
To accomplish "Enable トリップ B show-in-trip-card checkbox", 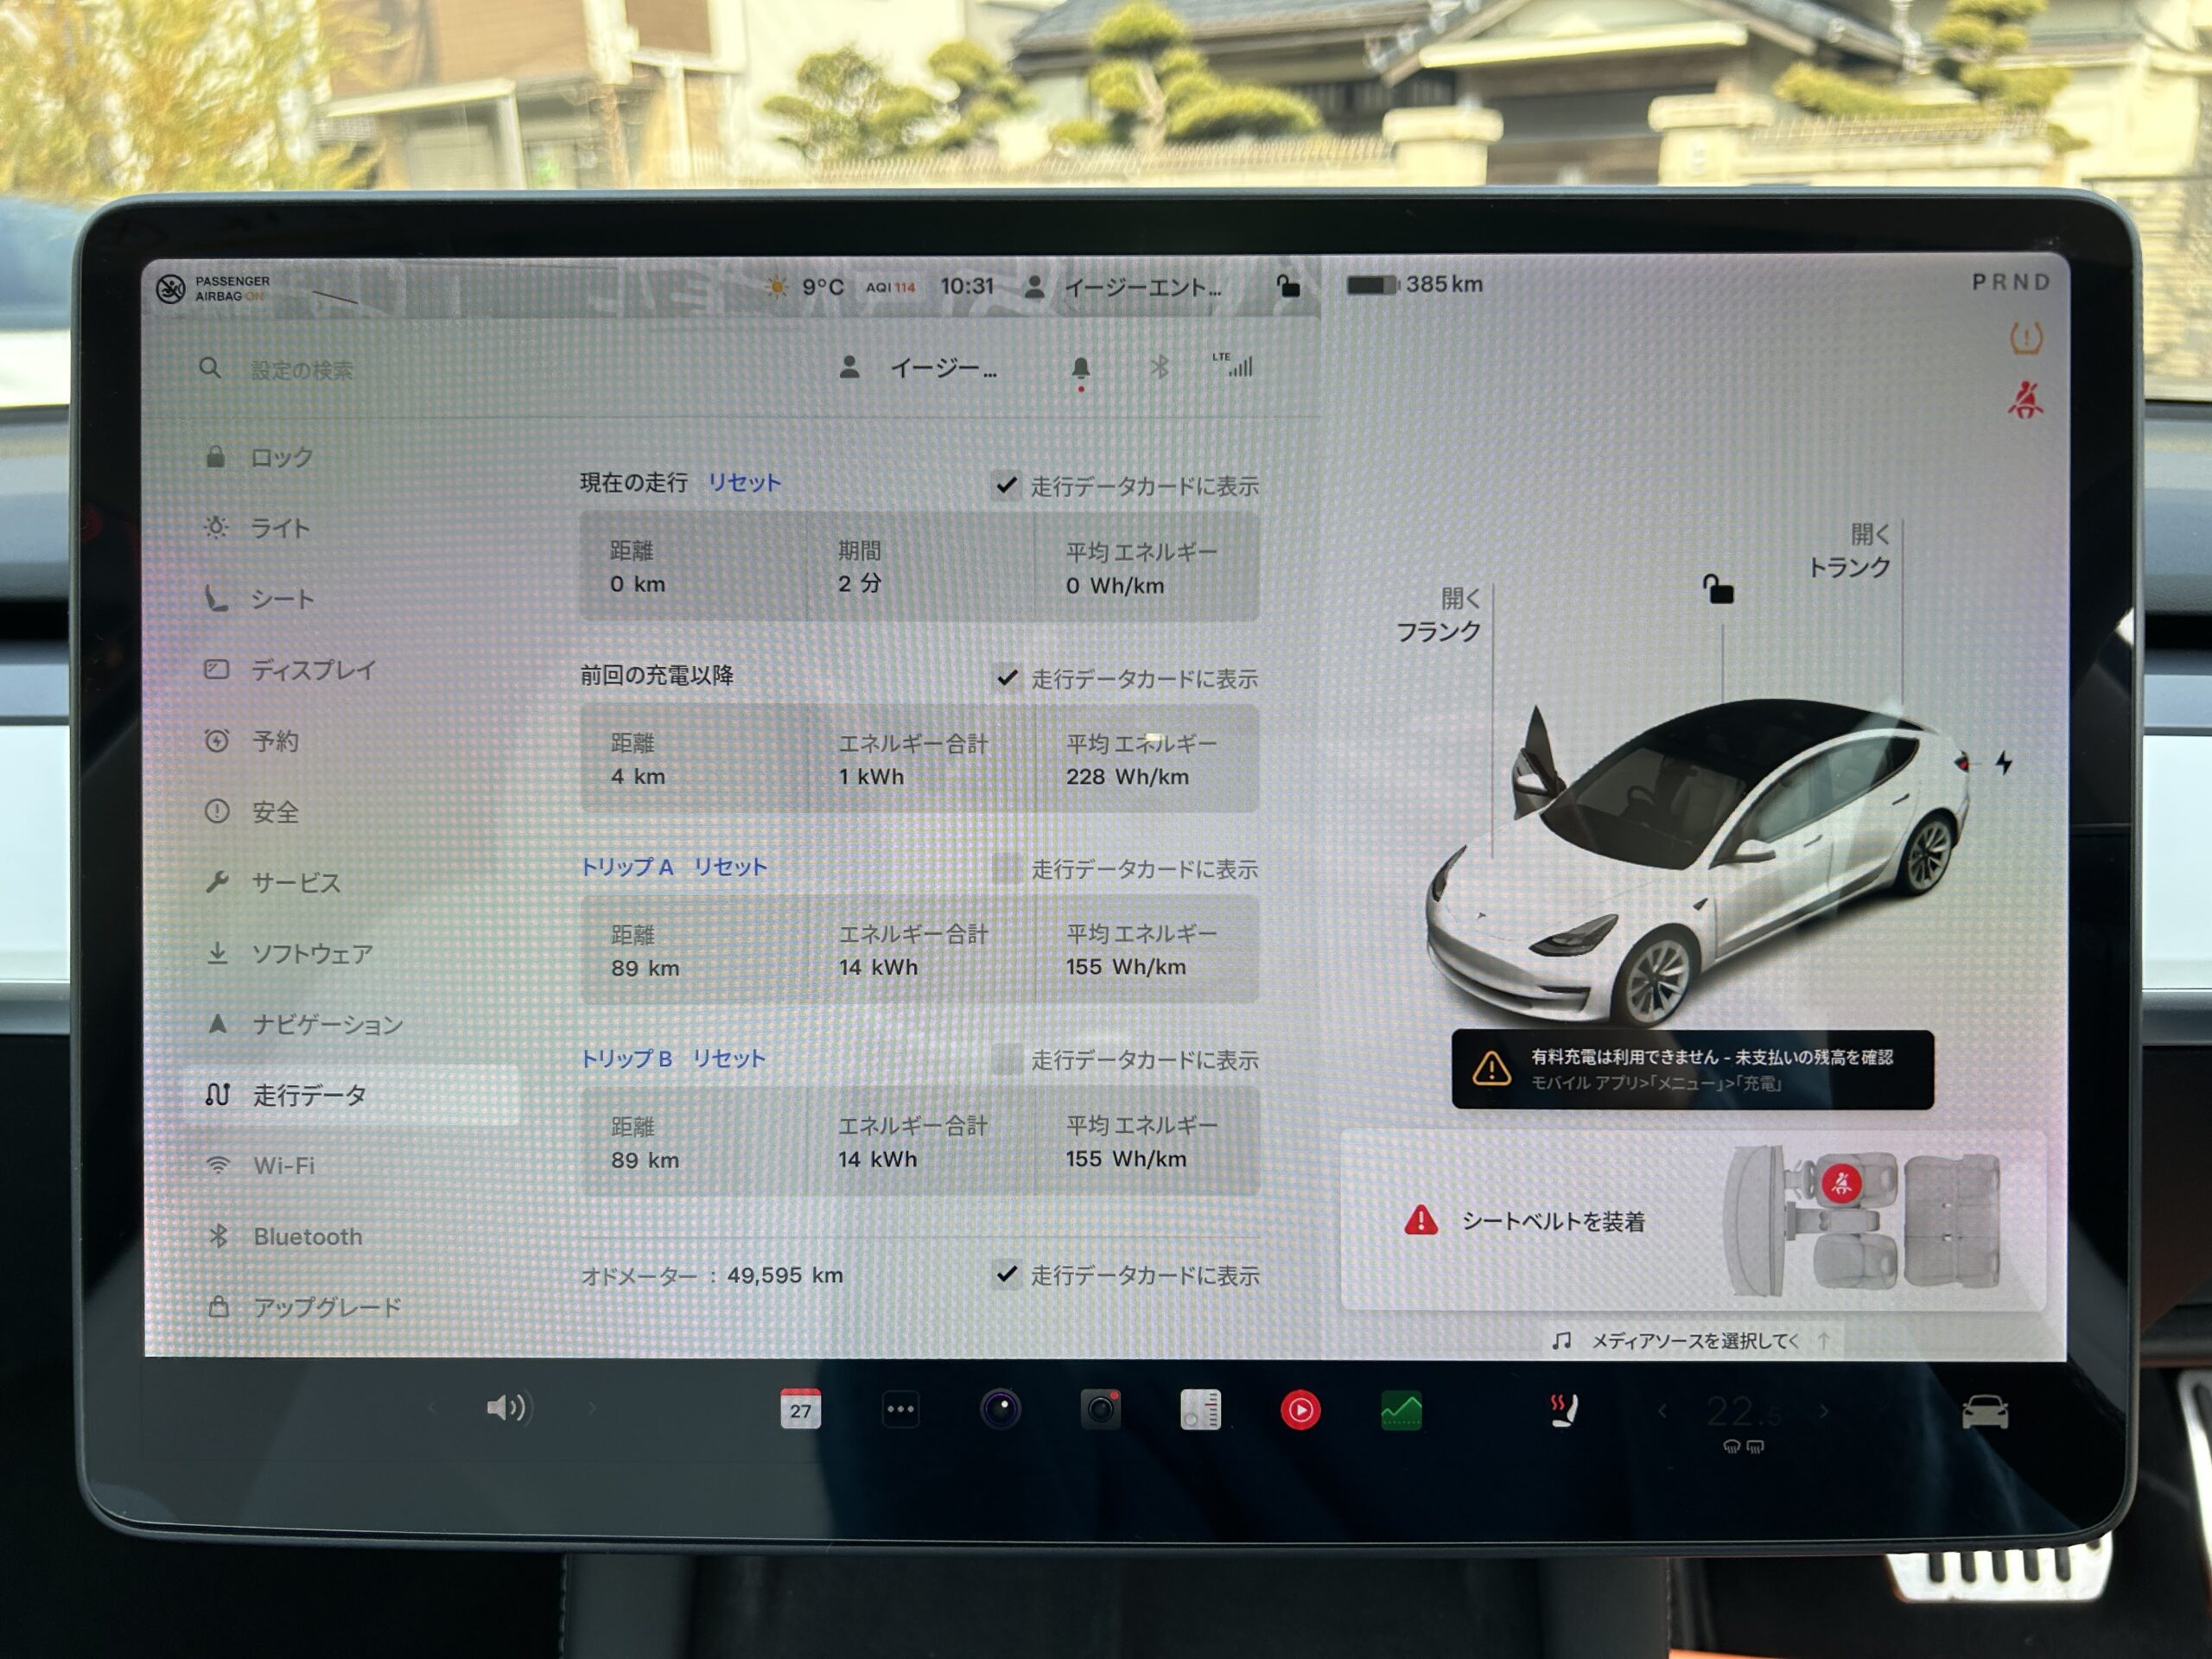I will [x=1007, y=1059].
